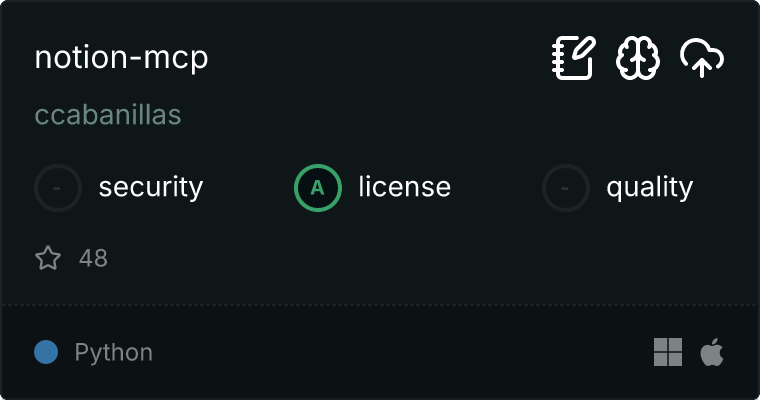Click the notebook with pen icon
760x400 pixels.
point(574,58)
